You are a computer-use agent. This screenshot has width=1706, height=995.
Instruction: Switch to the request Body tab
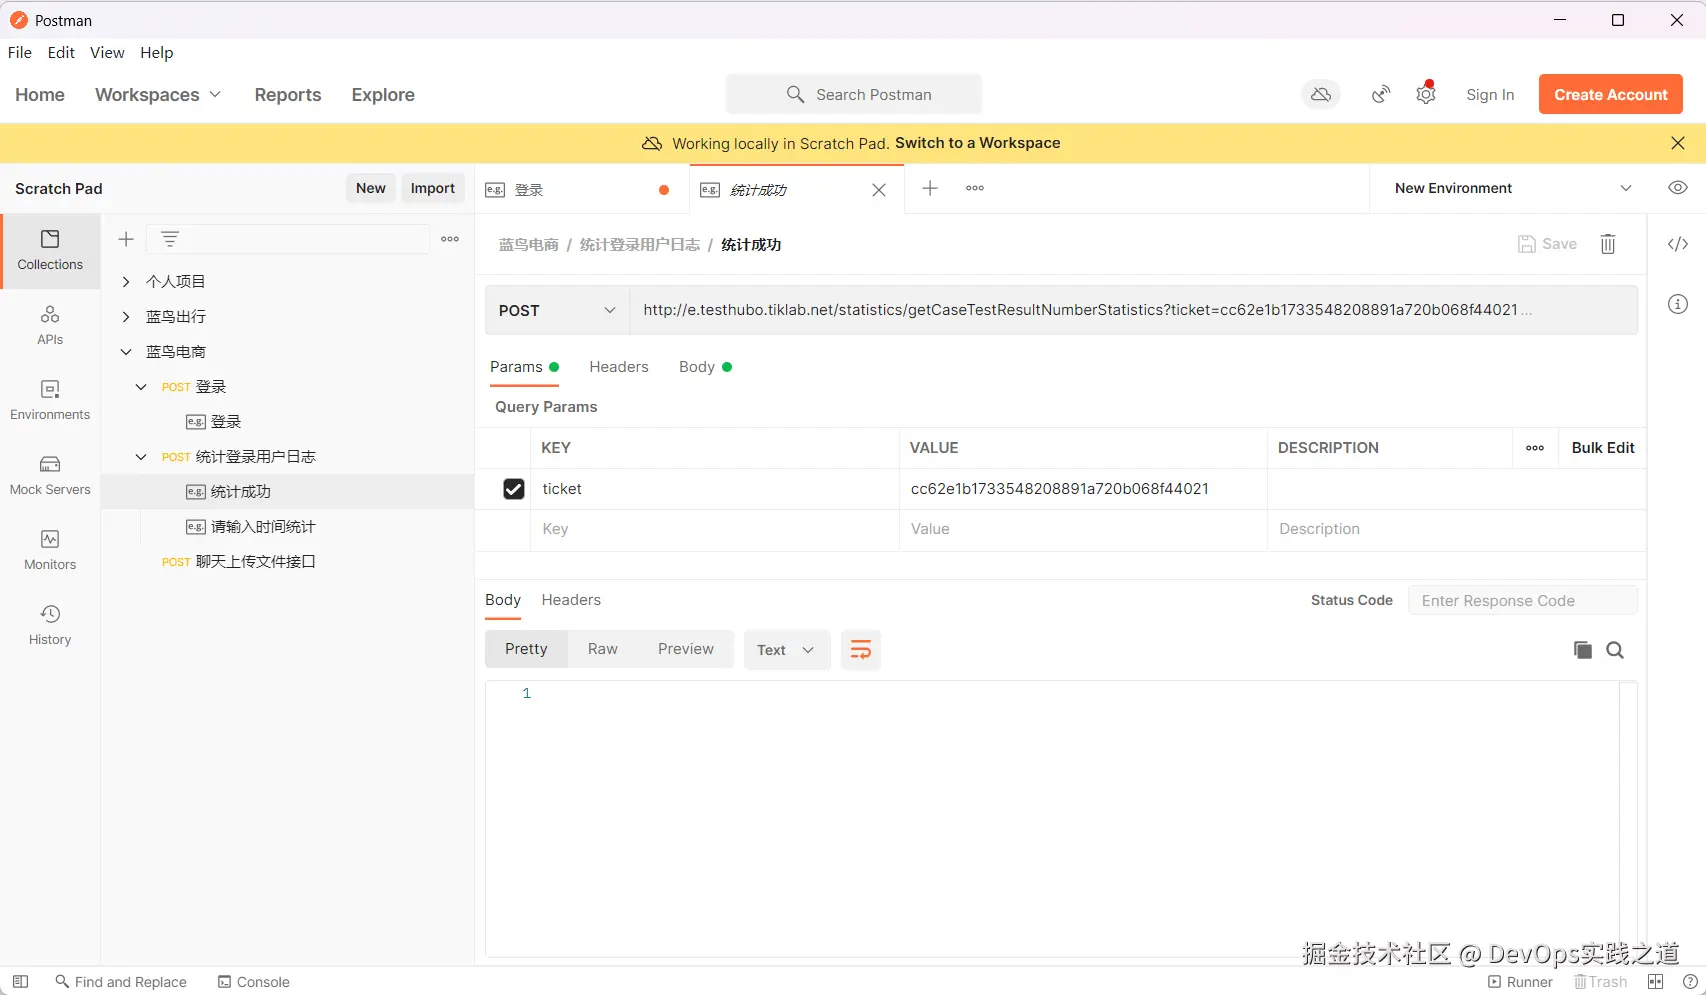(705, 367)
